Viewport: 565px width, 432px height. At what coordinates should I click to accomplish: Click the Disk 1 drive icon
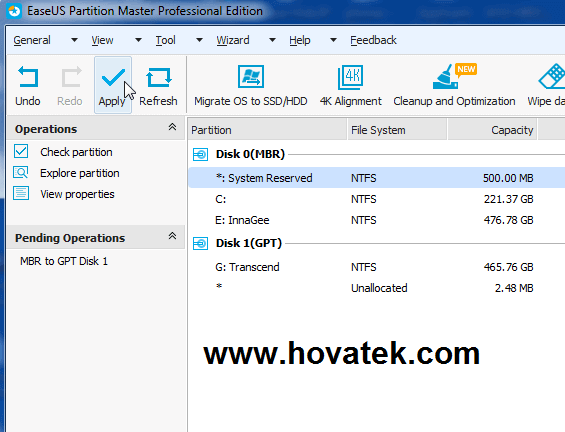point(200,244)
